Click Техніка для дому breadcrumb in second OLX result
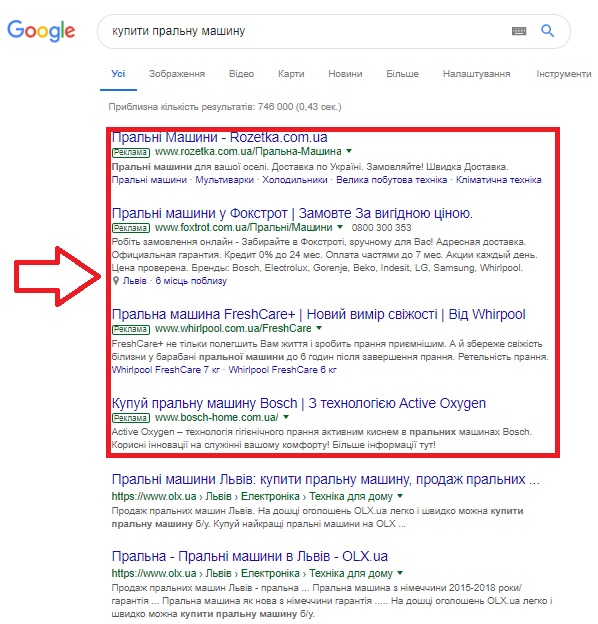The height and width of the screenshot is (624, 598). (351, 573)
